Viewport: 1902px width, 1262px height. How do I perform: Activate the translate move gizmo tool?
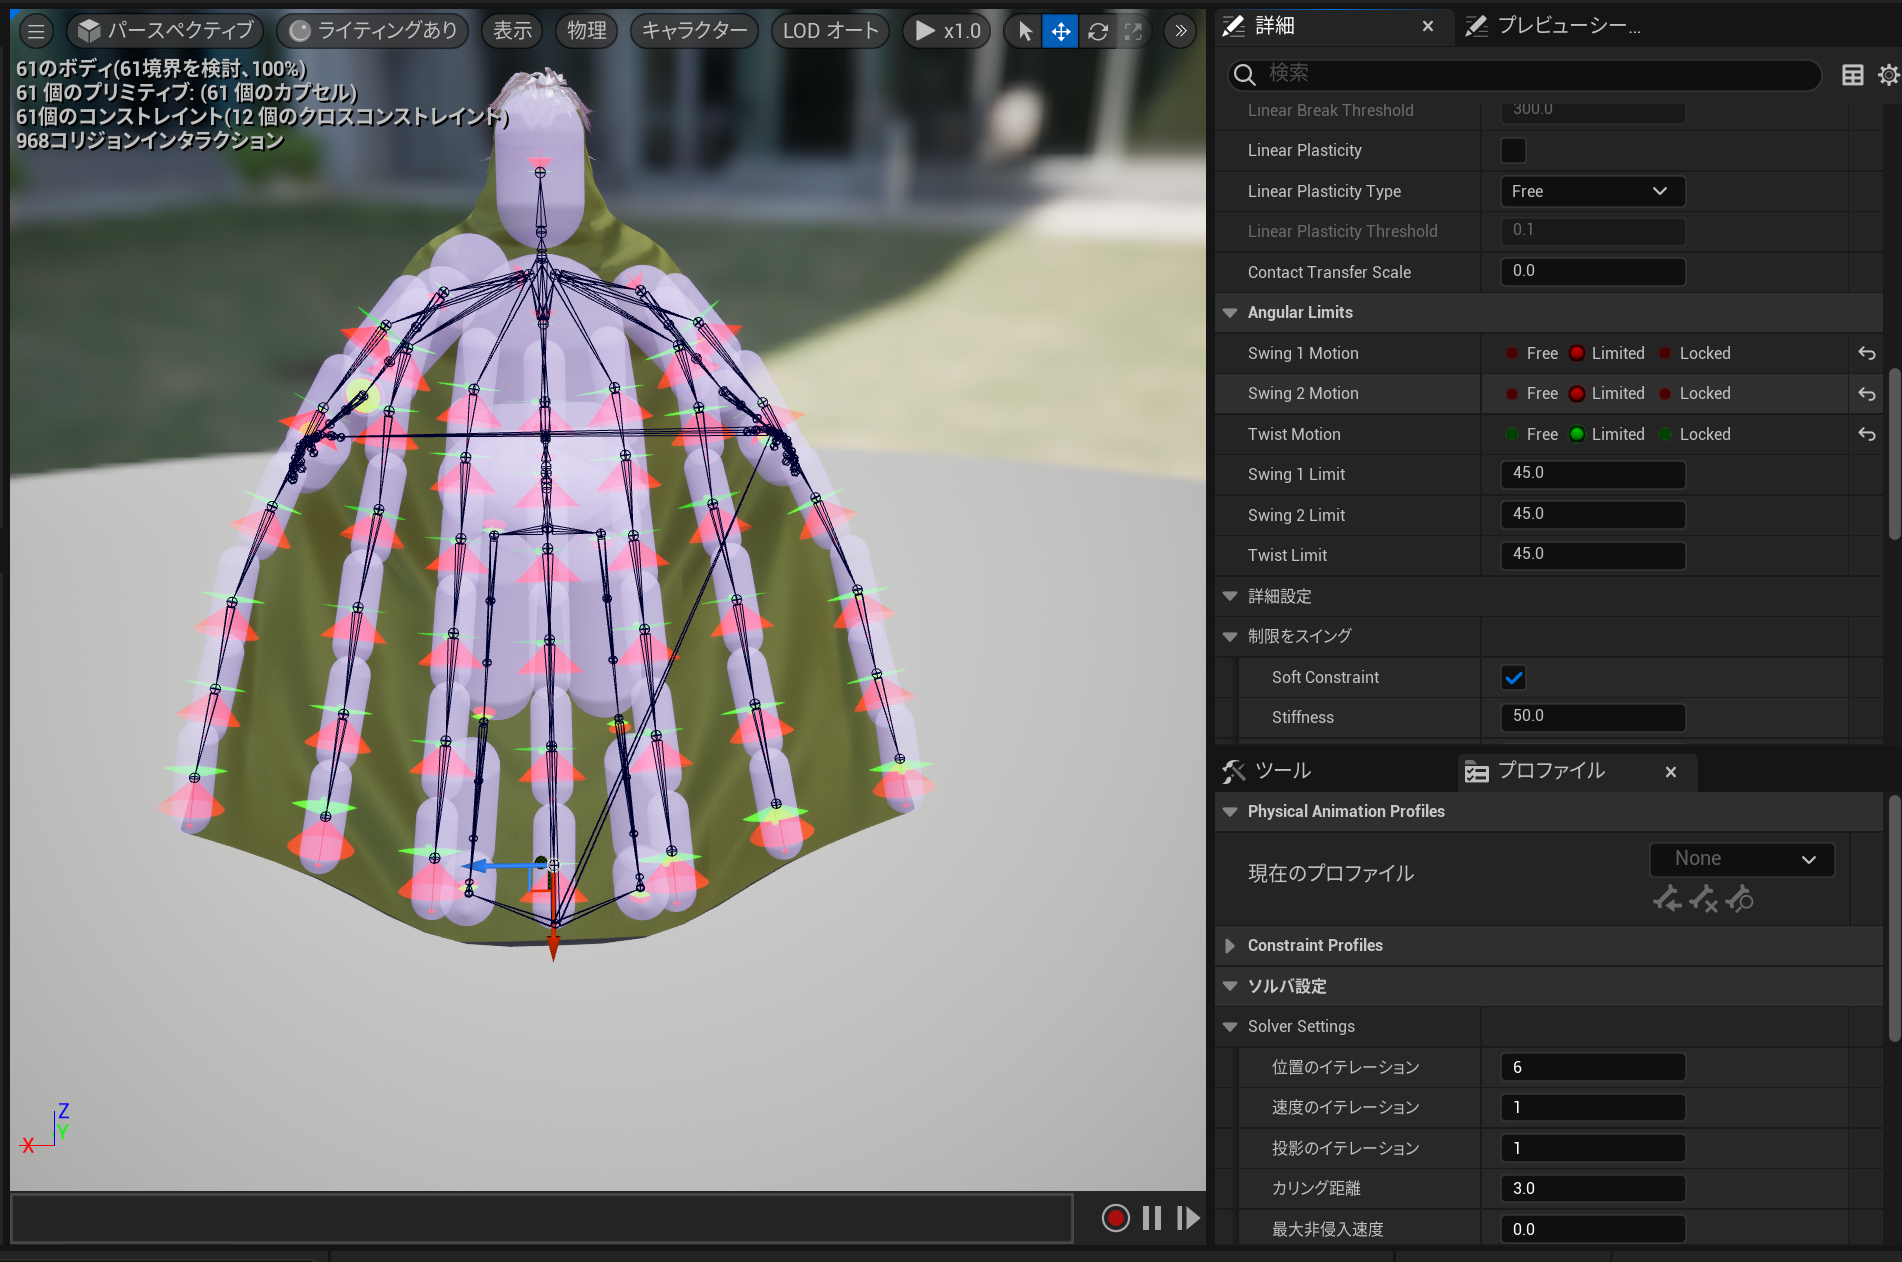point(1060,31)
